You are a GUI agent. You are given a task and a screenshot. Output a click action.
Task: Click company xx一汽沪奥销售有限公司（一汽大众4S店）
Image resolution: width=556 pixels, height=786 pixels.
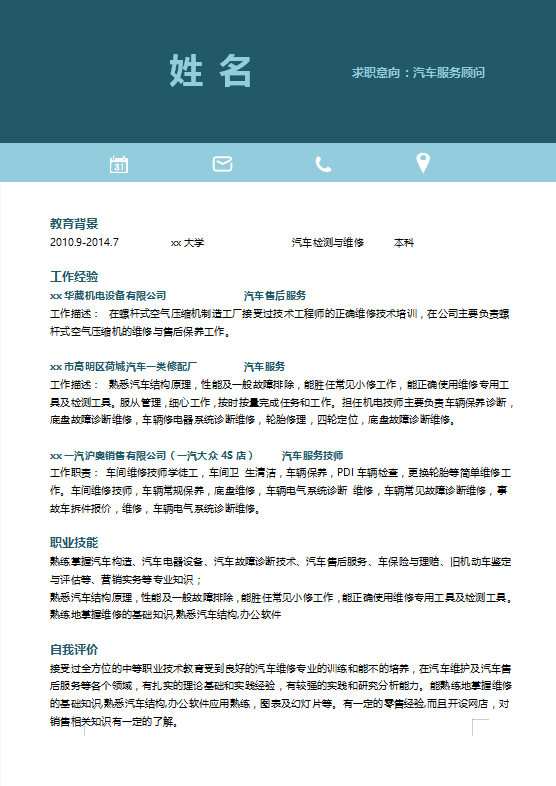click(151, 456)
